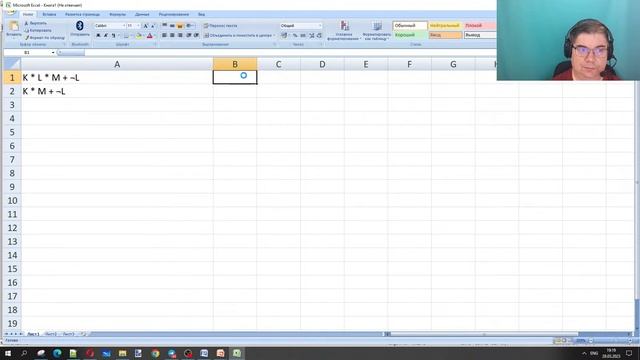
Task: Select cell with K * L * M + ¬L
Action: 117,78
